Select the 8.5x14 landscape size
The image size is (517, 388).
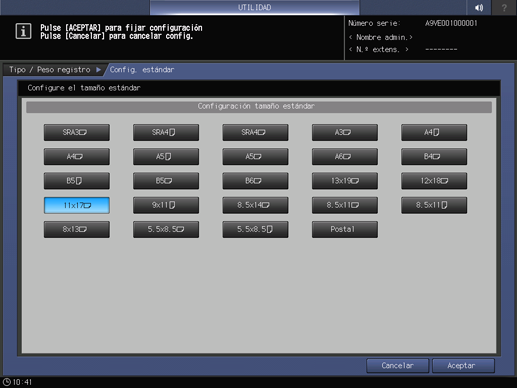255,205
